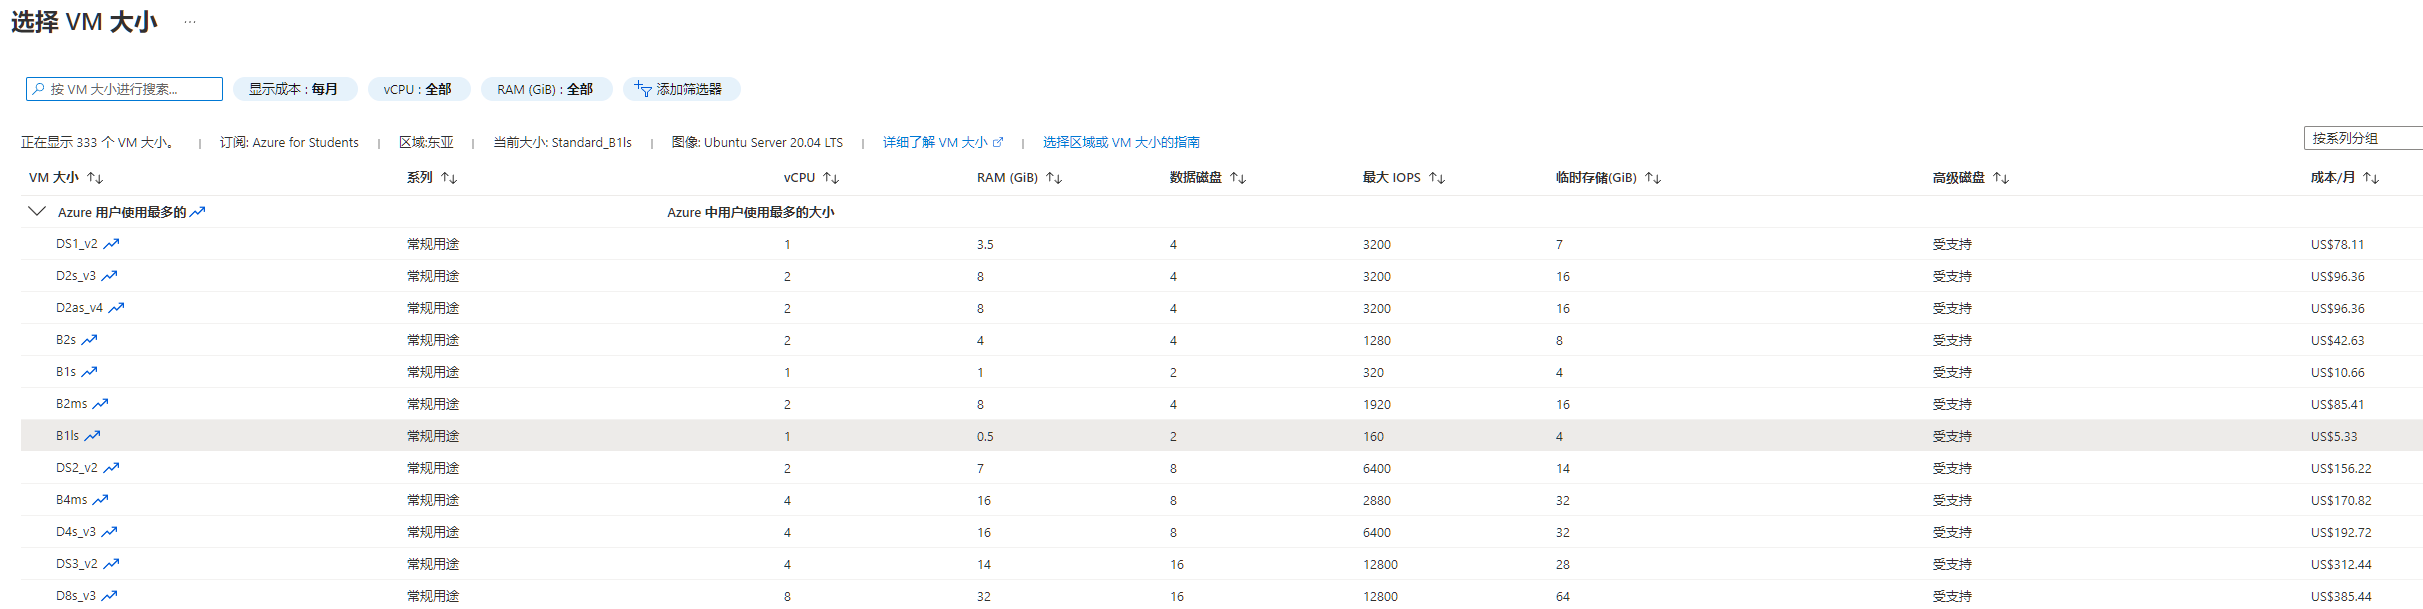Sort by 系列 column arrows
This screenshot has width=2423, height=609.
[x=449, y=178]
